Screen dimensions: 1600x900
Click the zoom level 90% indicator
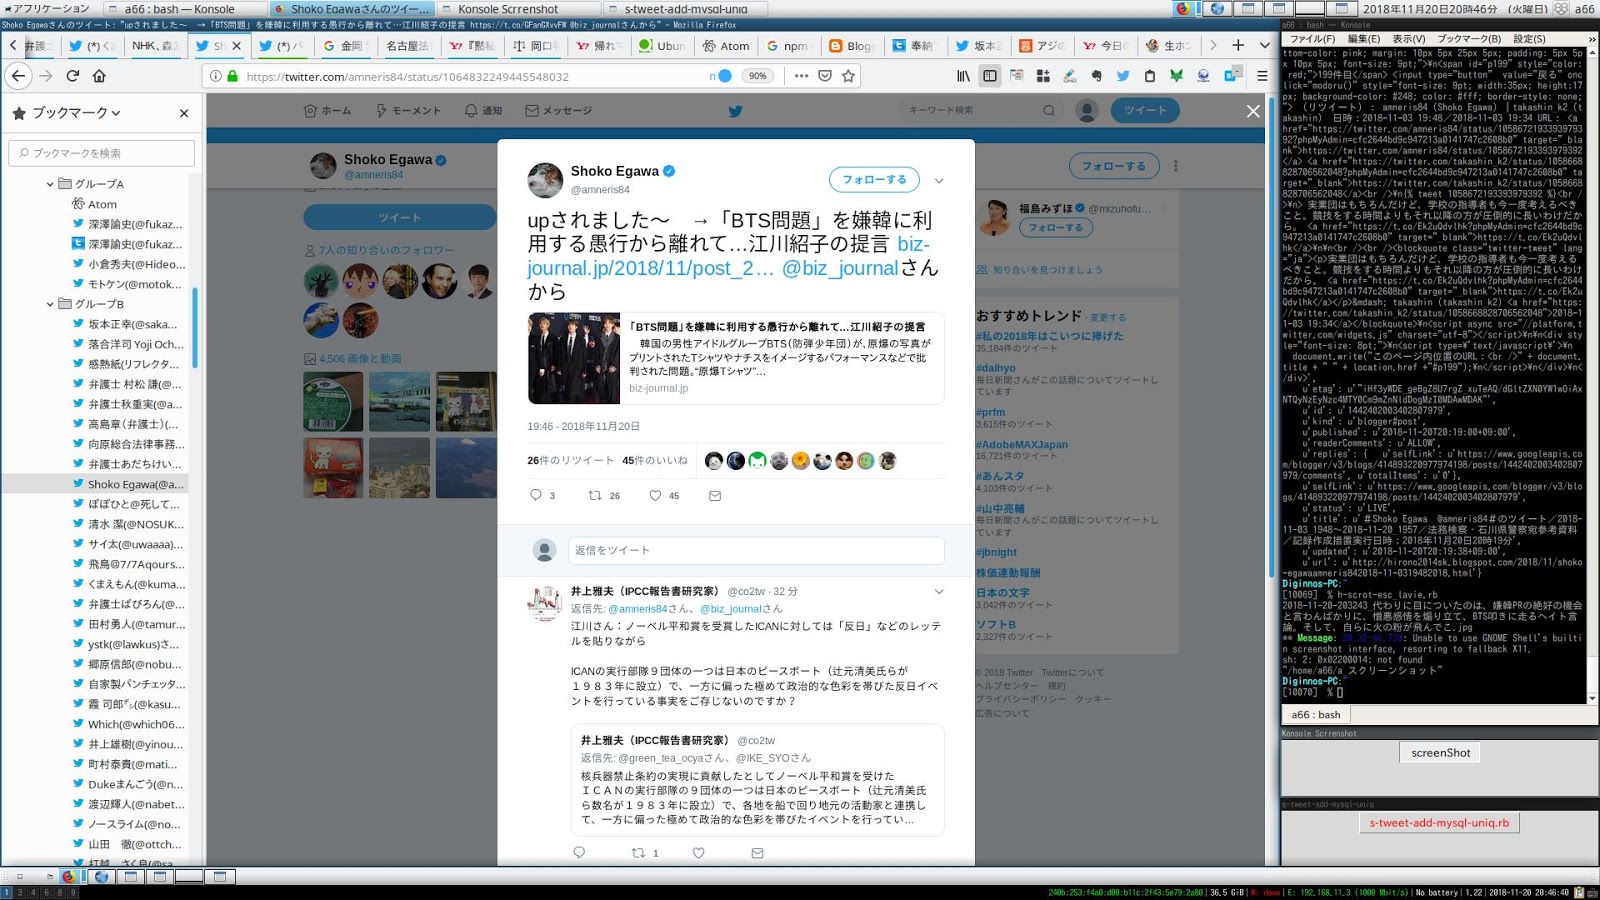click(x=758, y=76)
